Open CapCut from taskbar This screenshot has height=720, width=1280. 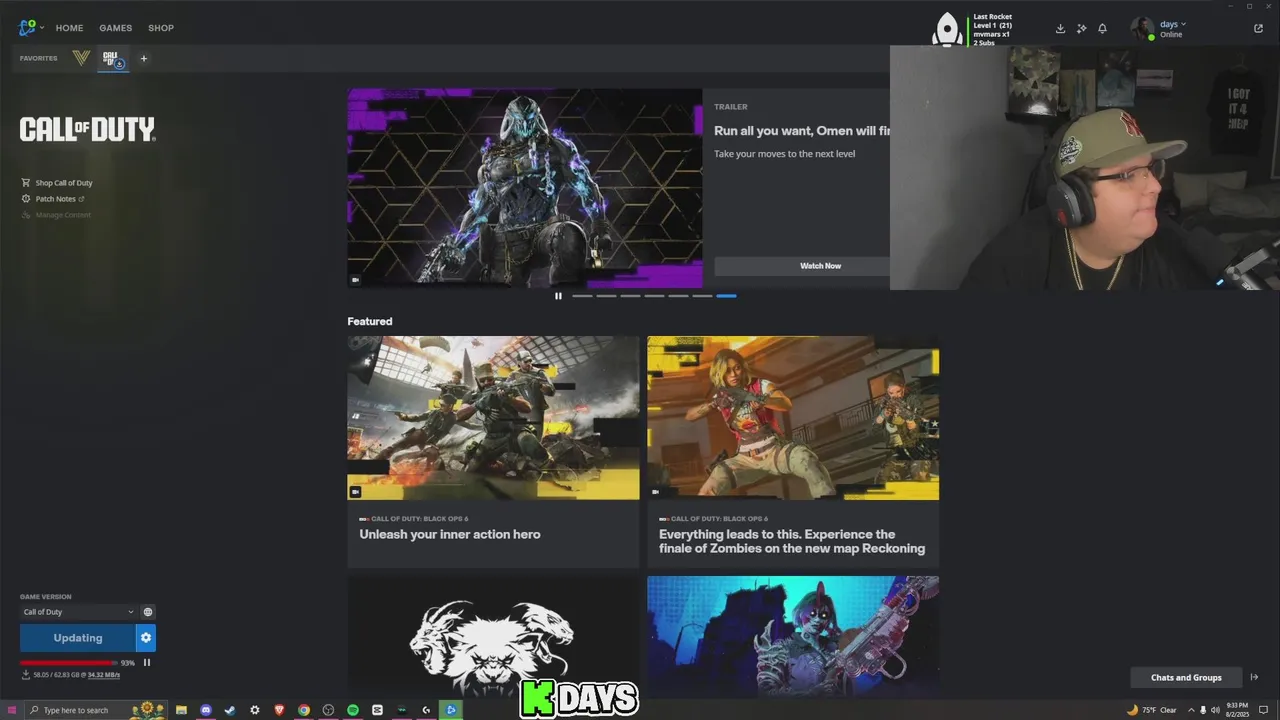click(x=377, y=710)
